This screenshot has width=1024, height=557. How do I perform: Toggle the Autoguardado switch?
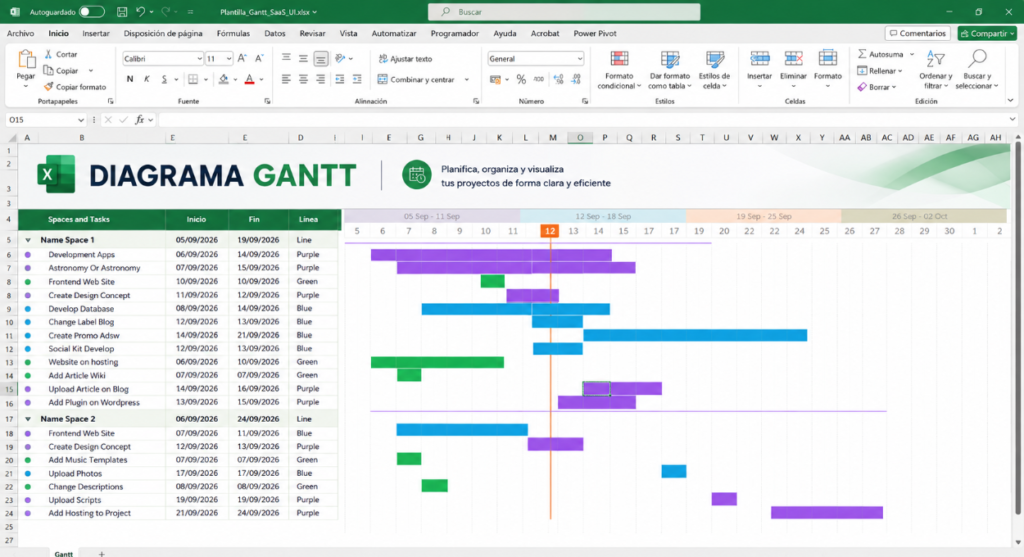(91, 12)
